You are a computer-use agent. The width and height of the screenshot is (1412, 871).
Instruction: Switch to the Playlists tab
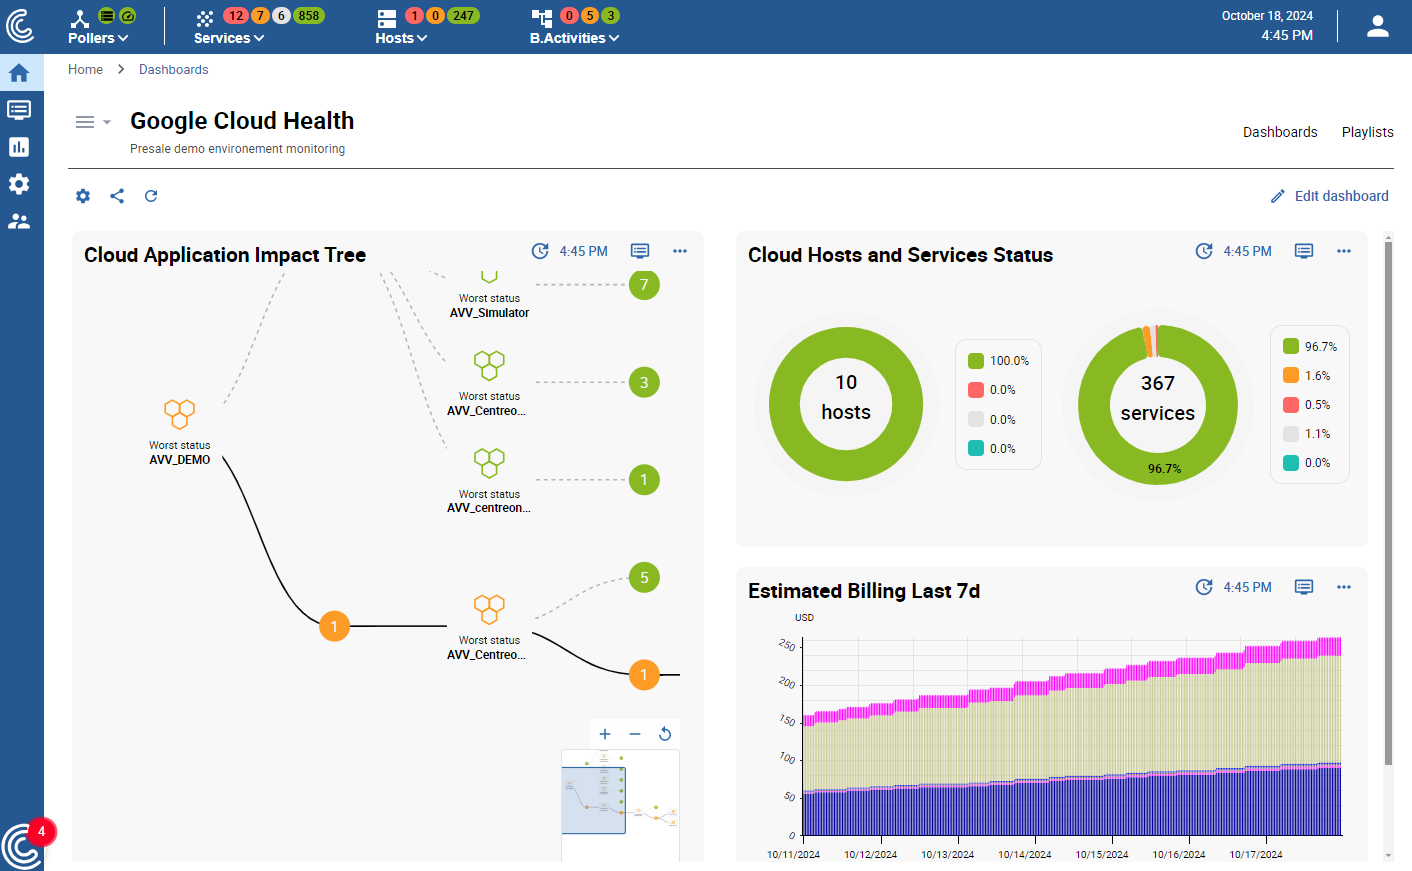pos(1367,131)
